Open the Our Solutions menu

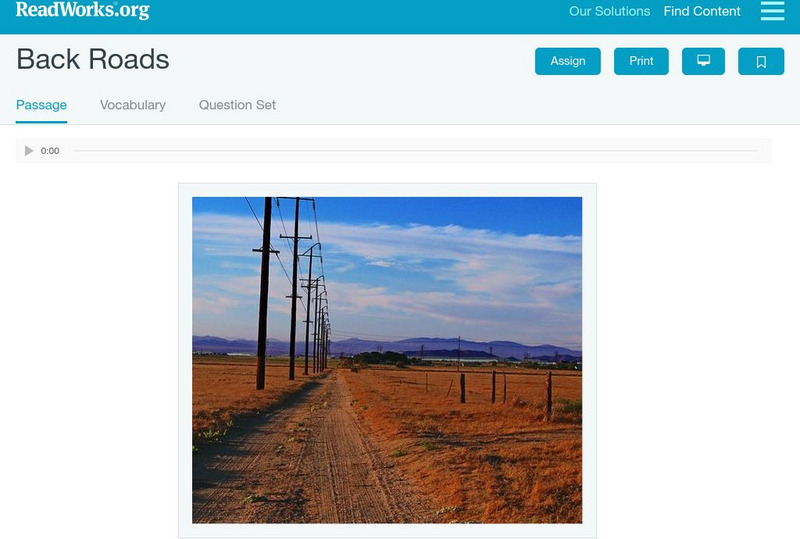609,11
